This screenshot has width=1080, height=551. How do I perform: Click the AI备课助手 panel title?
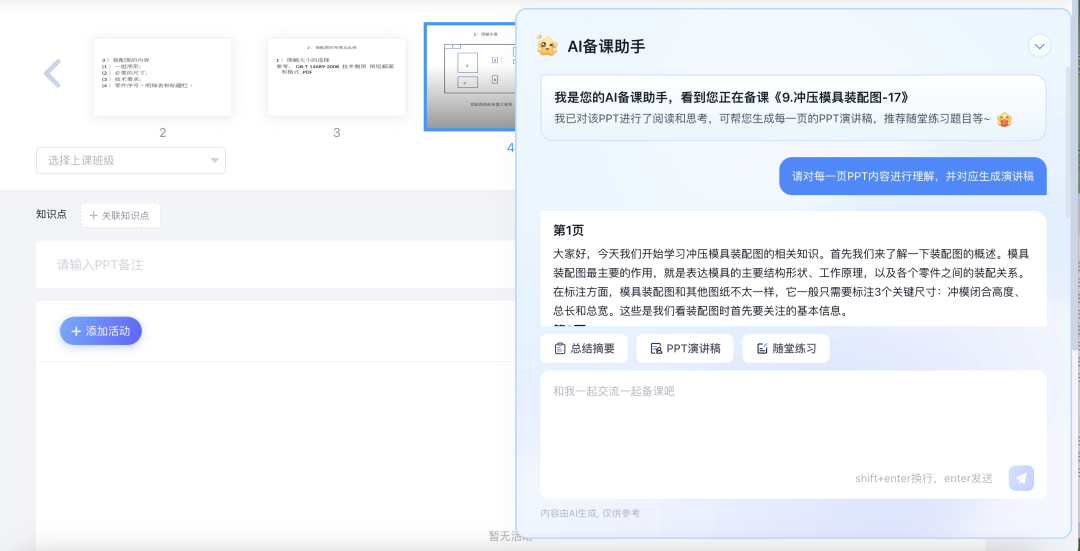click(606, 46)
